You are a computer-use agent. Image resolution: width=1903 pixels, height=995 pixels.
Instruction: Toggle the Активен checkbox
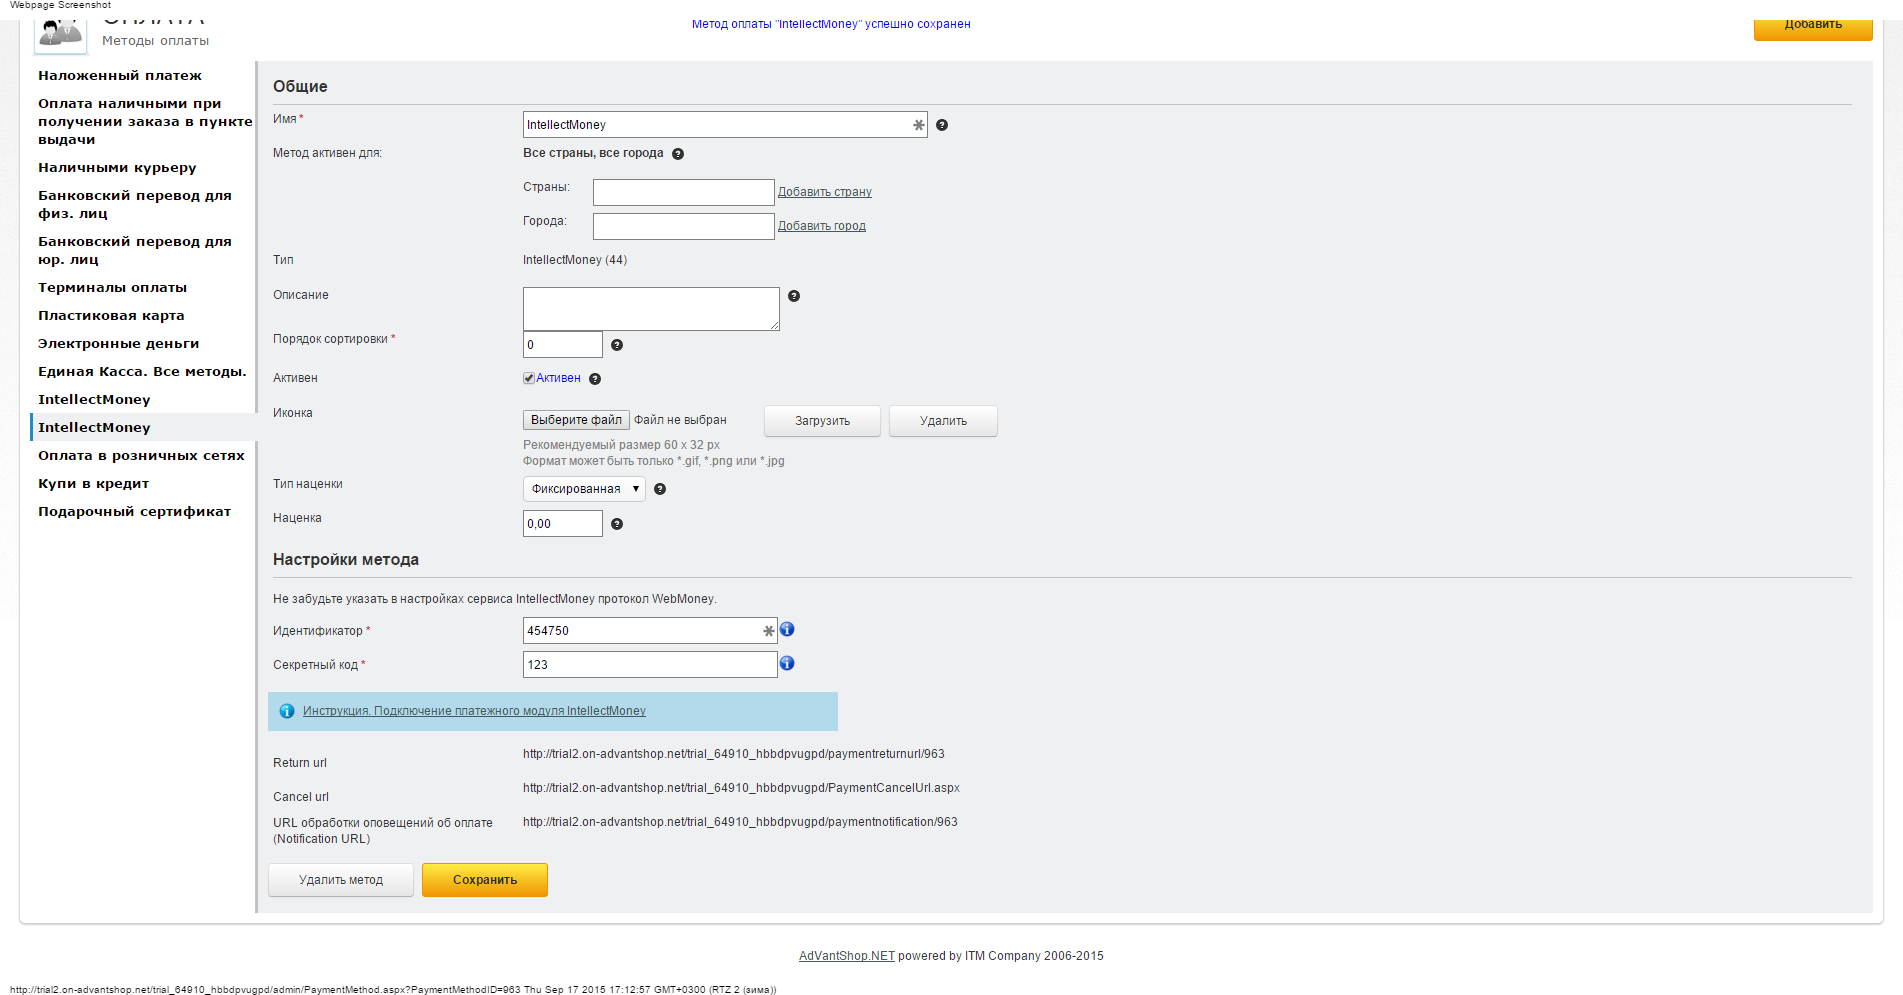click(x=529, y=378)
